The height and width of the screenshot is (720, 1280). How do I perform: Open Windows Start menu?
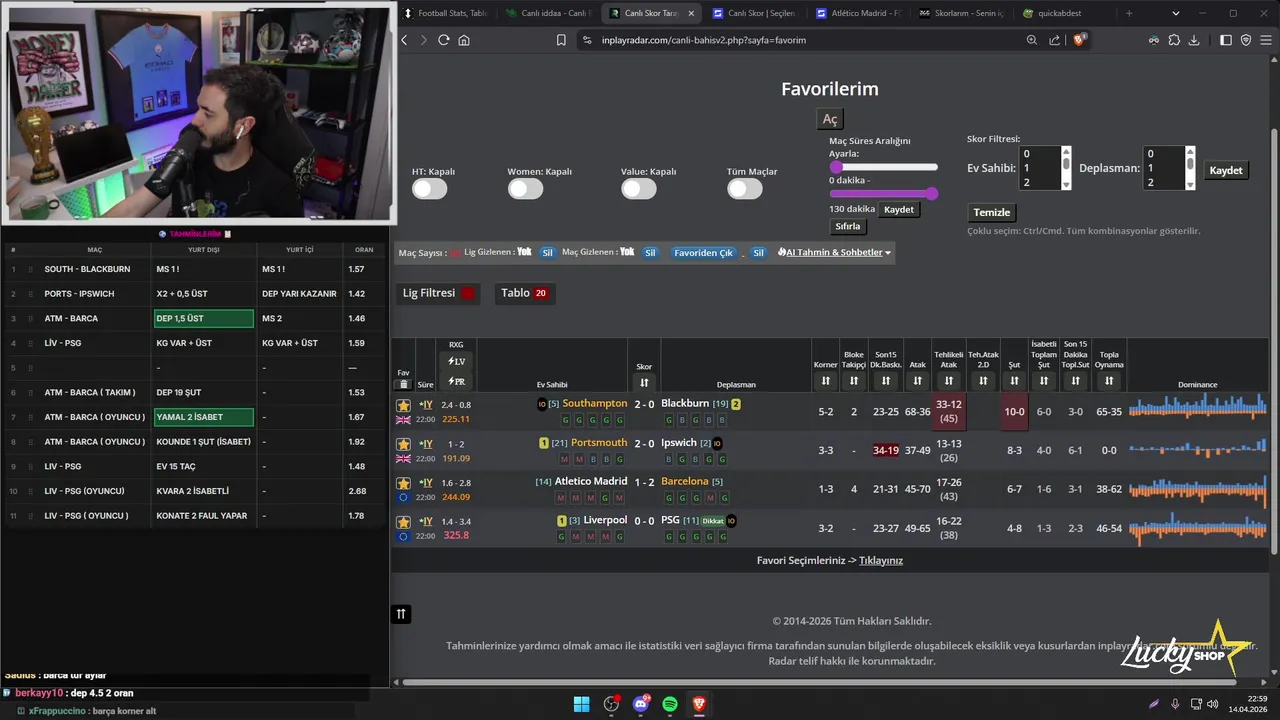581,704
